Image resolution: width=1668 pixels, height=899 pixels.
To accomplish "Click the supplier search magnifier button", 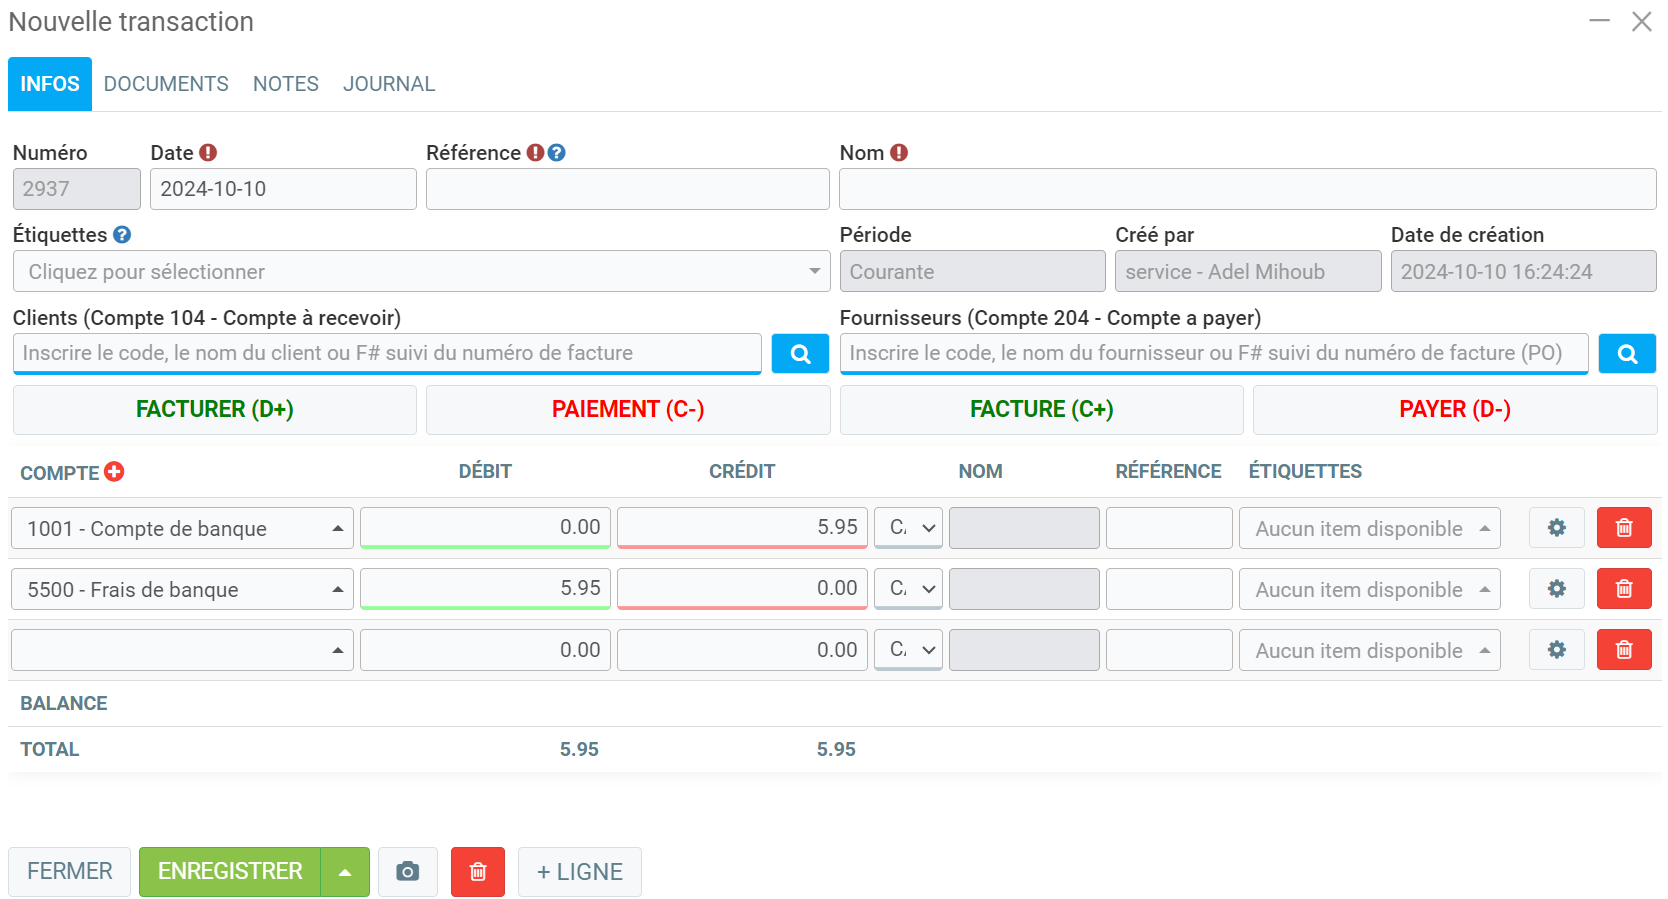I will pyautogui.click(x=1627, y=354).
